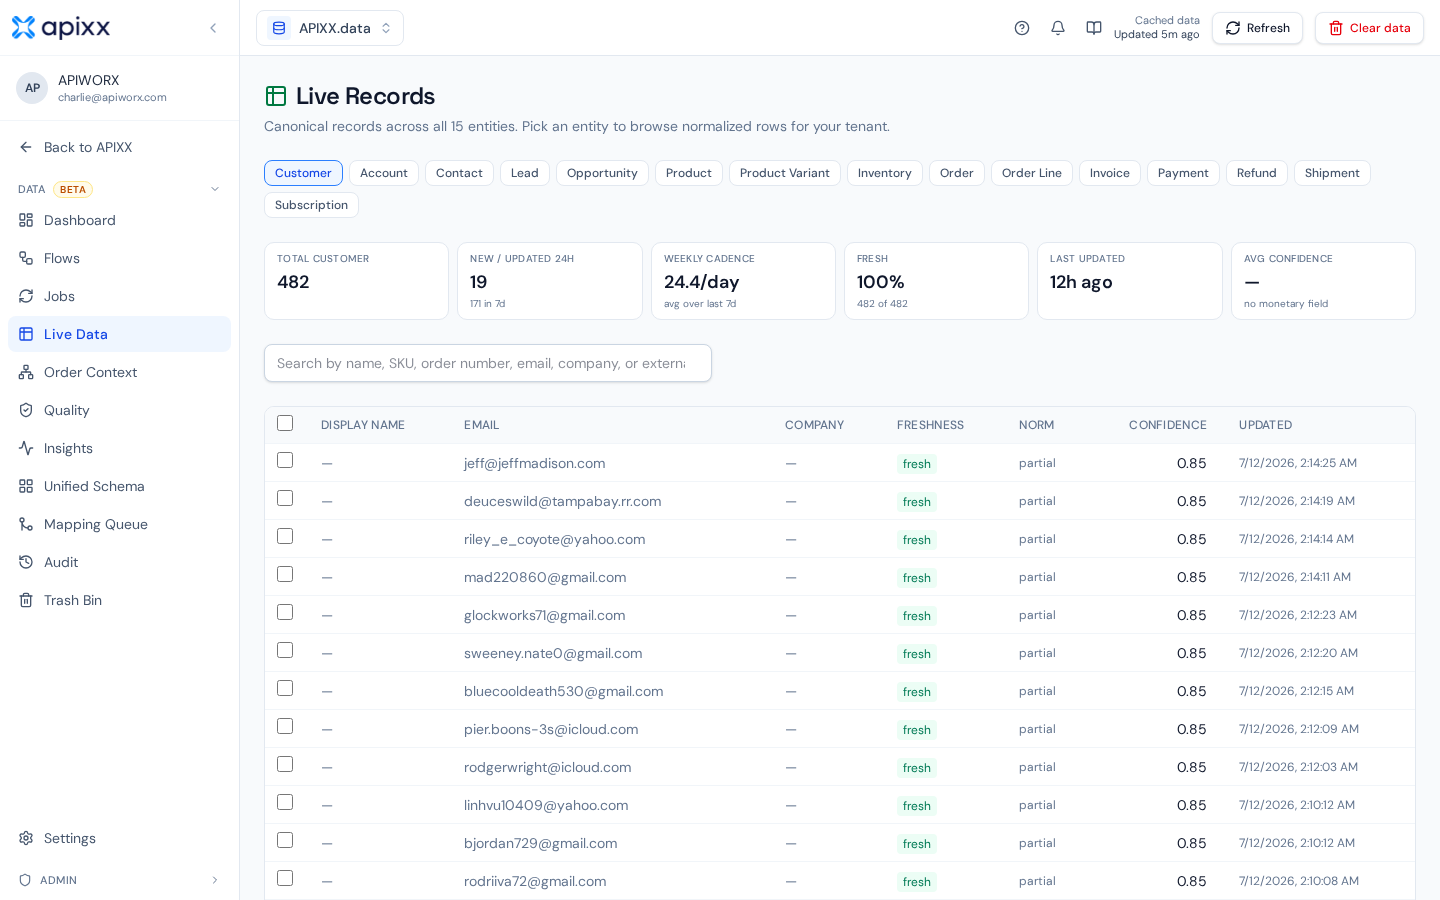Select the Shipment entity tab
This screenshot has height=900, width=1440.
[1332, 173]
